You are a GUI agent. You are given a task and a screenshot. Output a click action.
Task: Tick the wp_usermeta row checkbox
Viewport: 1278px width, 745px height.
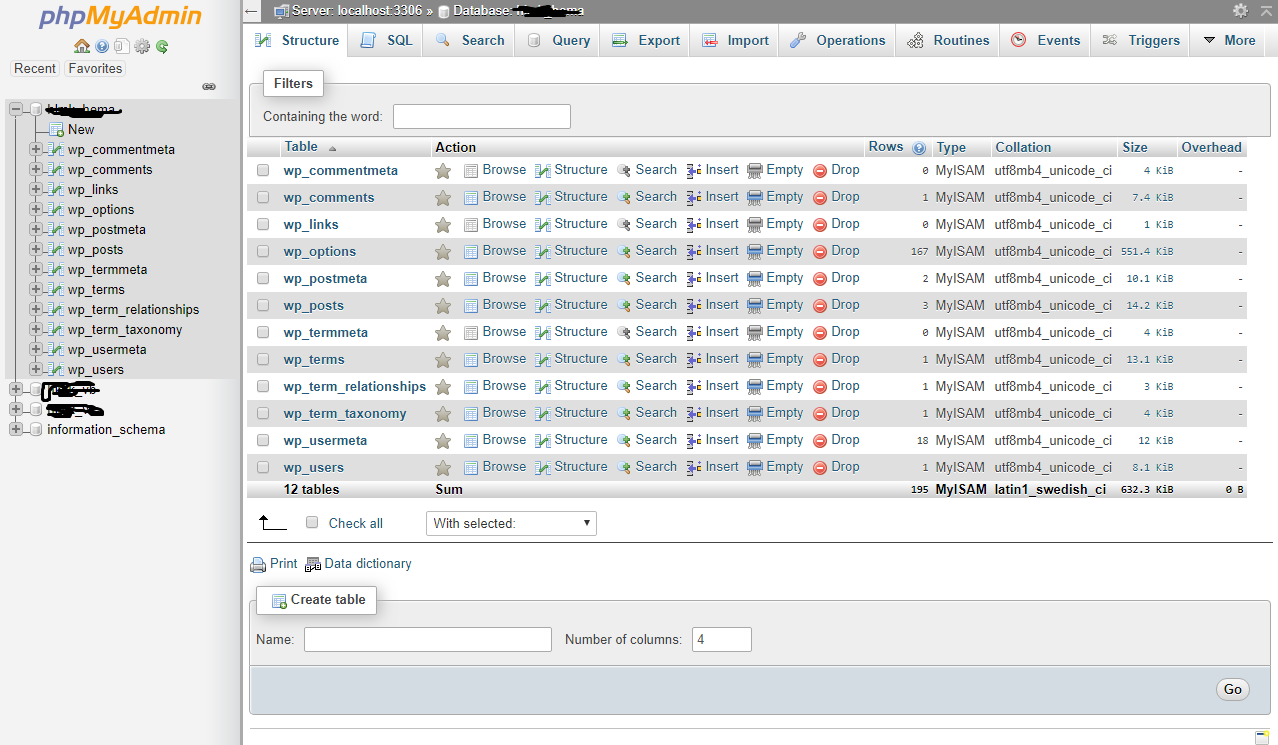(x=263, y=441)
